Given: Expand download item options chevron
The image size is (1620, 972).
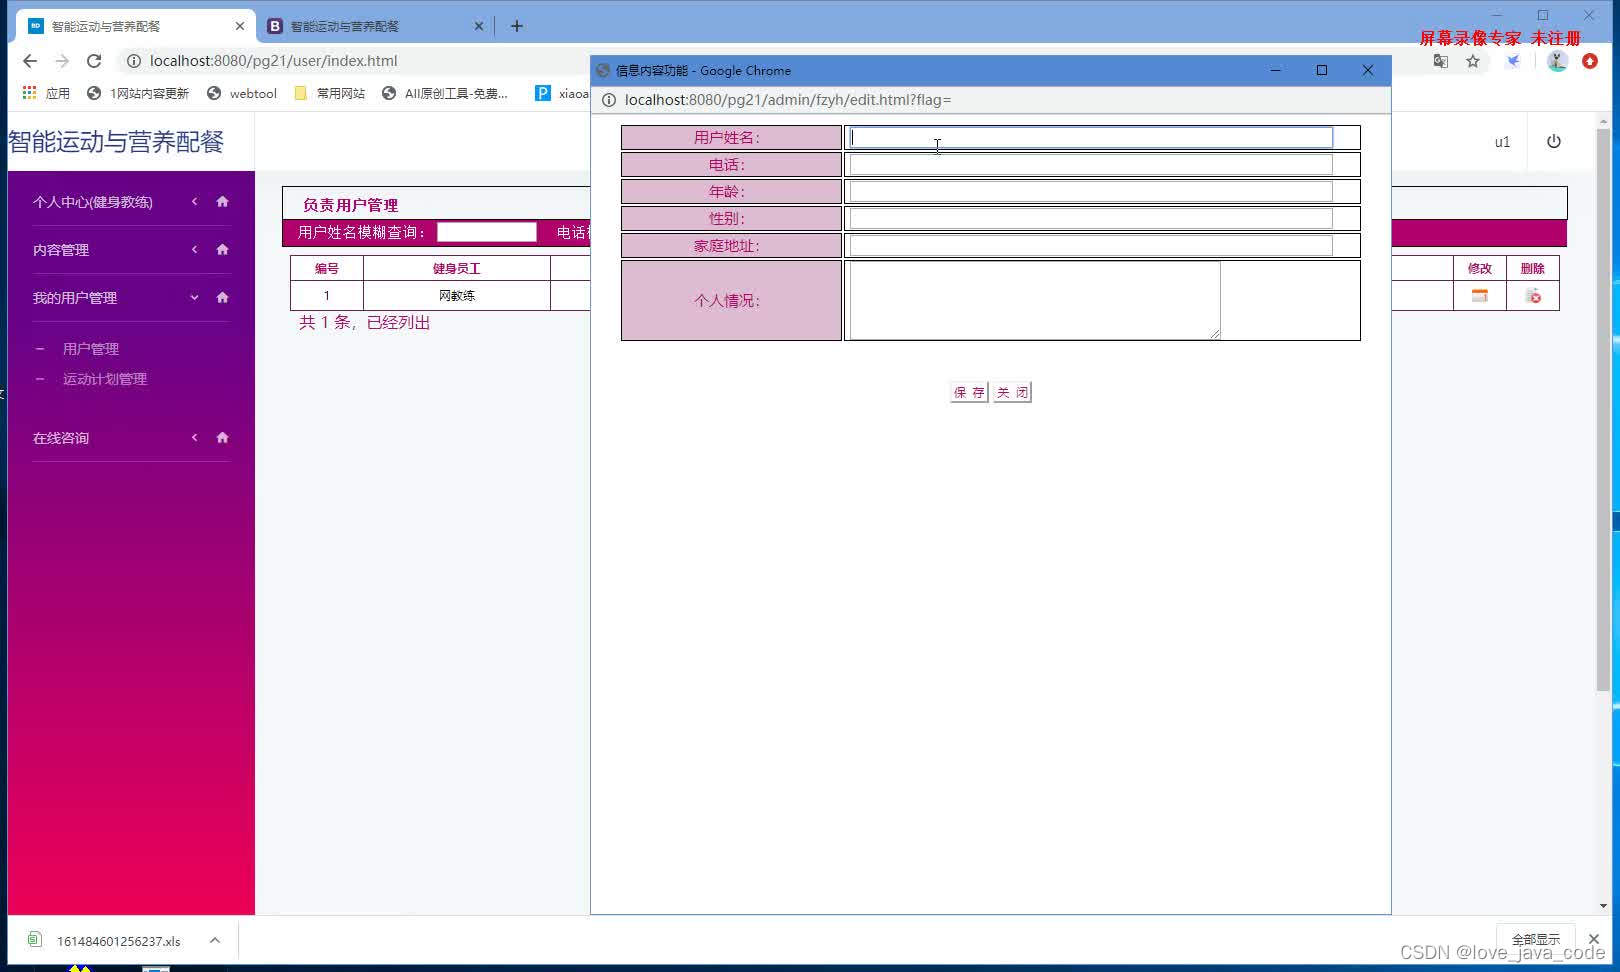Looking at the screenshot, I should 214,940.
